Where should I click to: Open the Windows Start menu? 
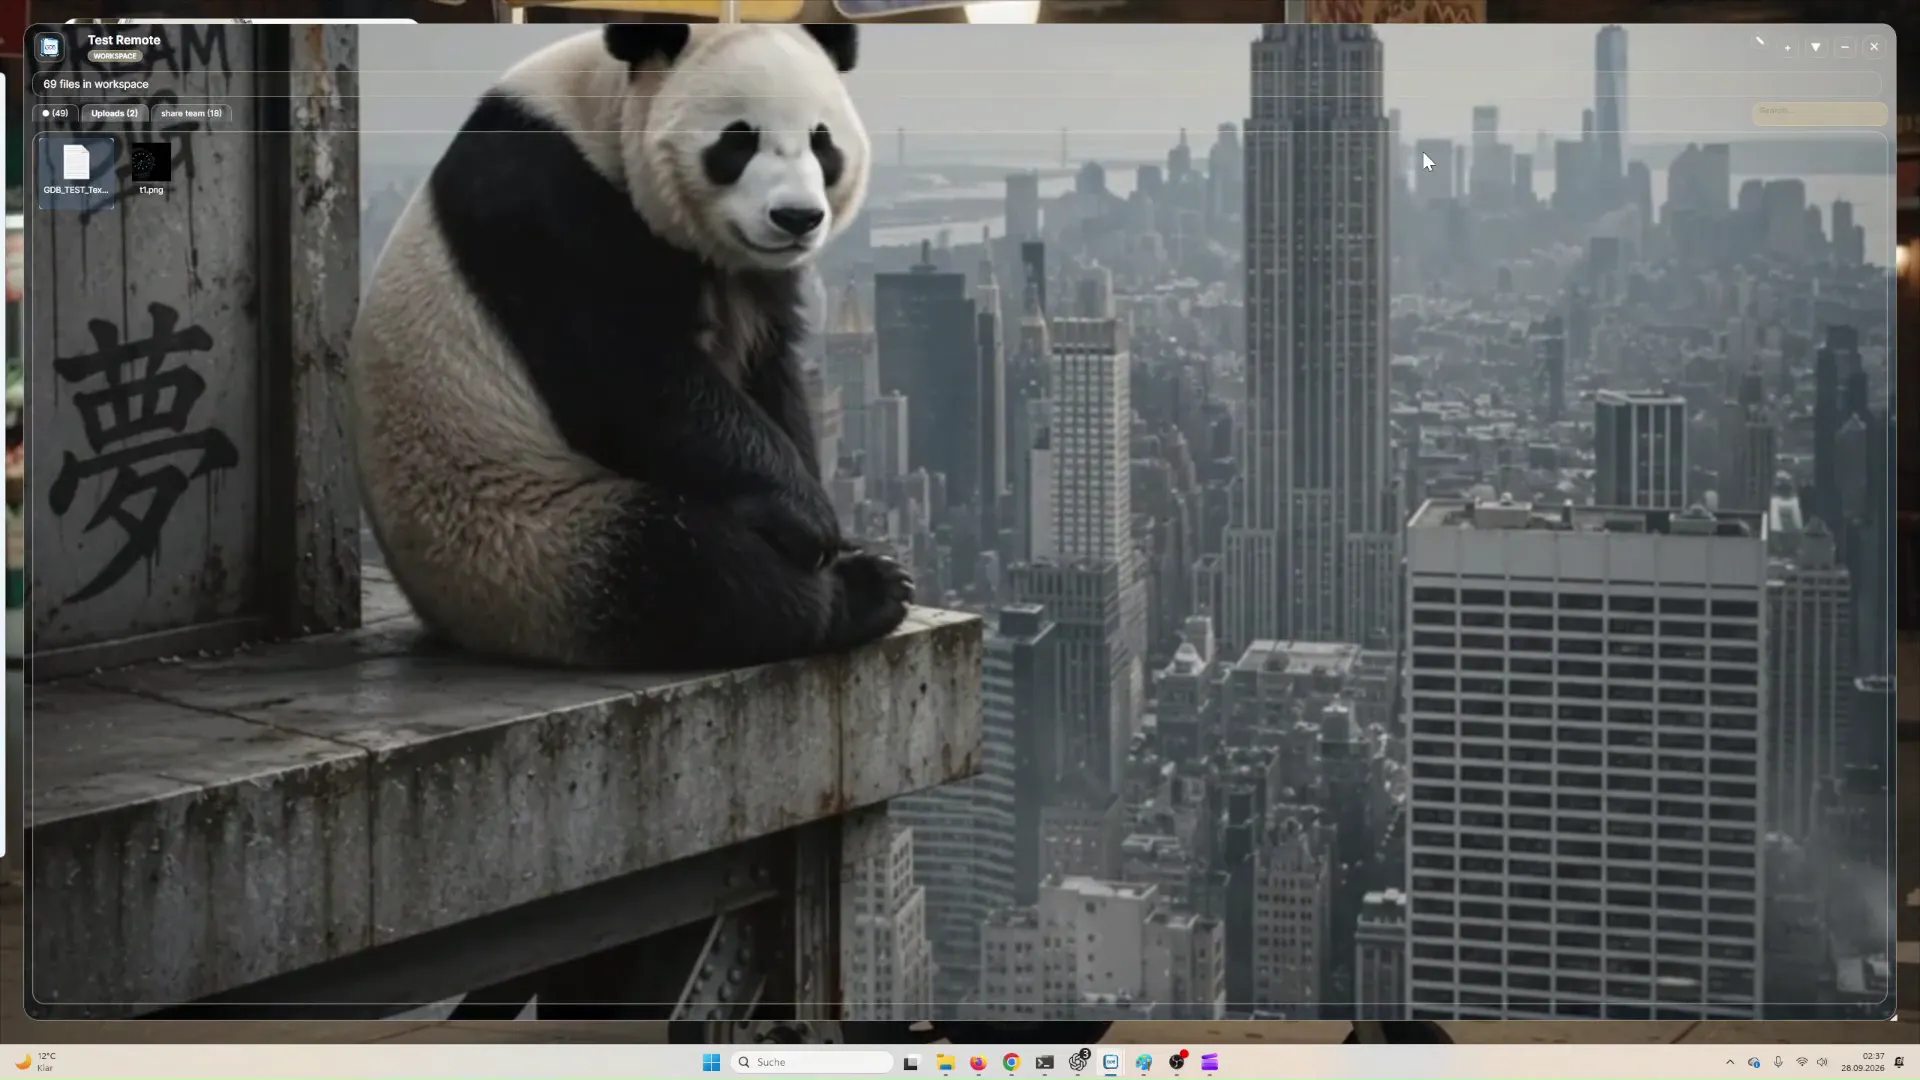(x=711, y=1062)
